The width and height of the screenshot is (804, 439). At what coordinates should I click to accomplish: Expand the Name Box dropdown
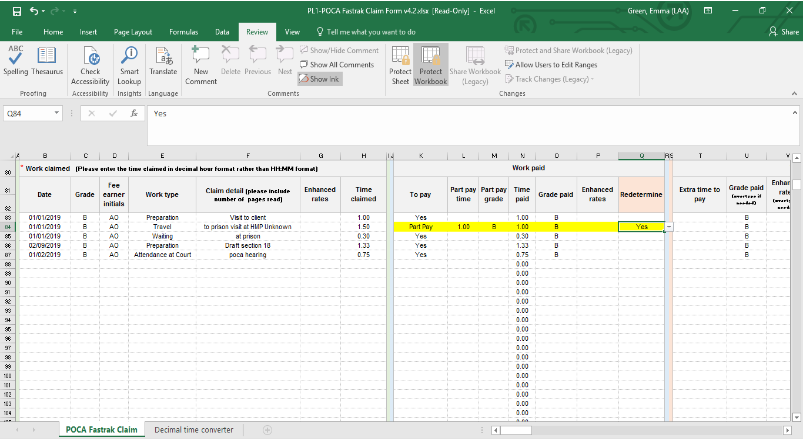[57, 114]
